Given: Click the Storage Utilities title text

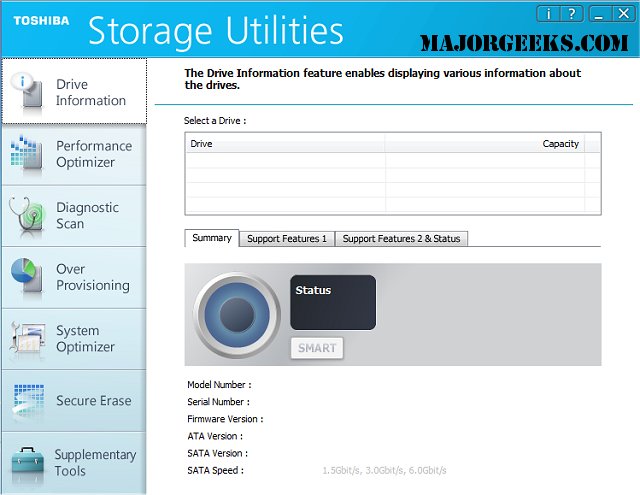Looking at the screenshot, I should (216, 31).
